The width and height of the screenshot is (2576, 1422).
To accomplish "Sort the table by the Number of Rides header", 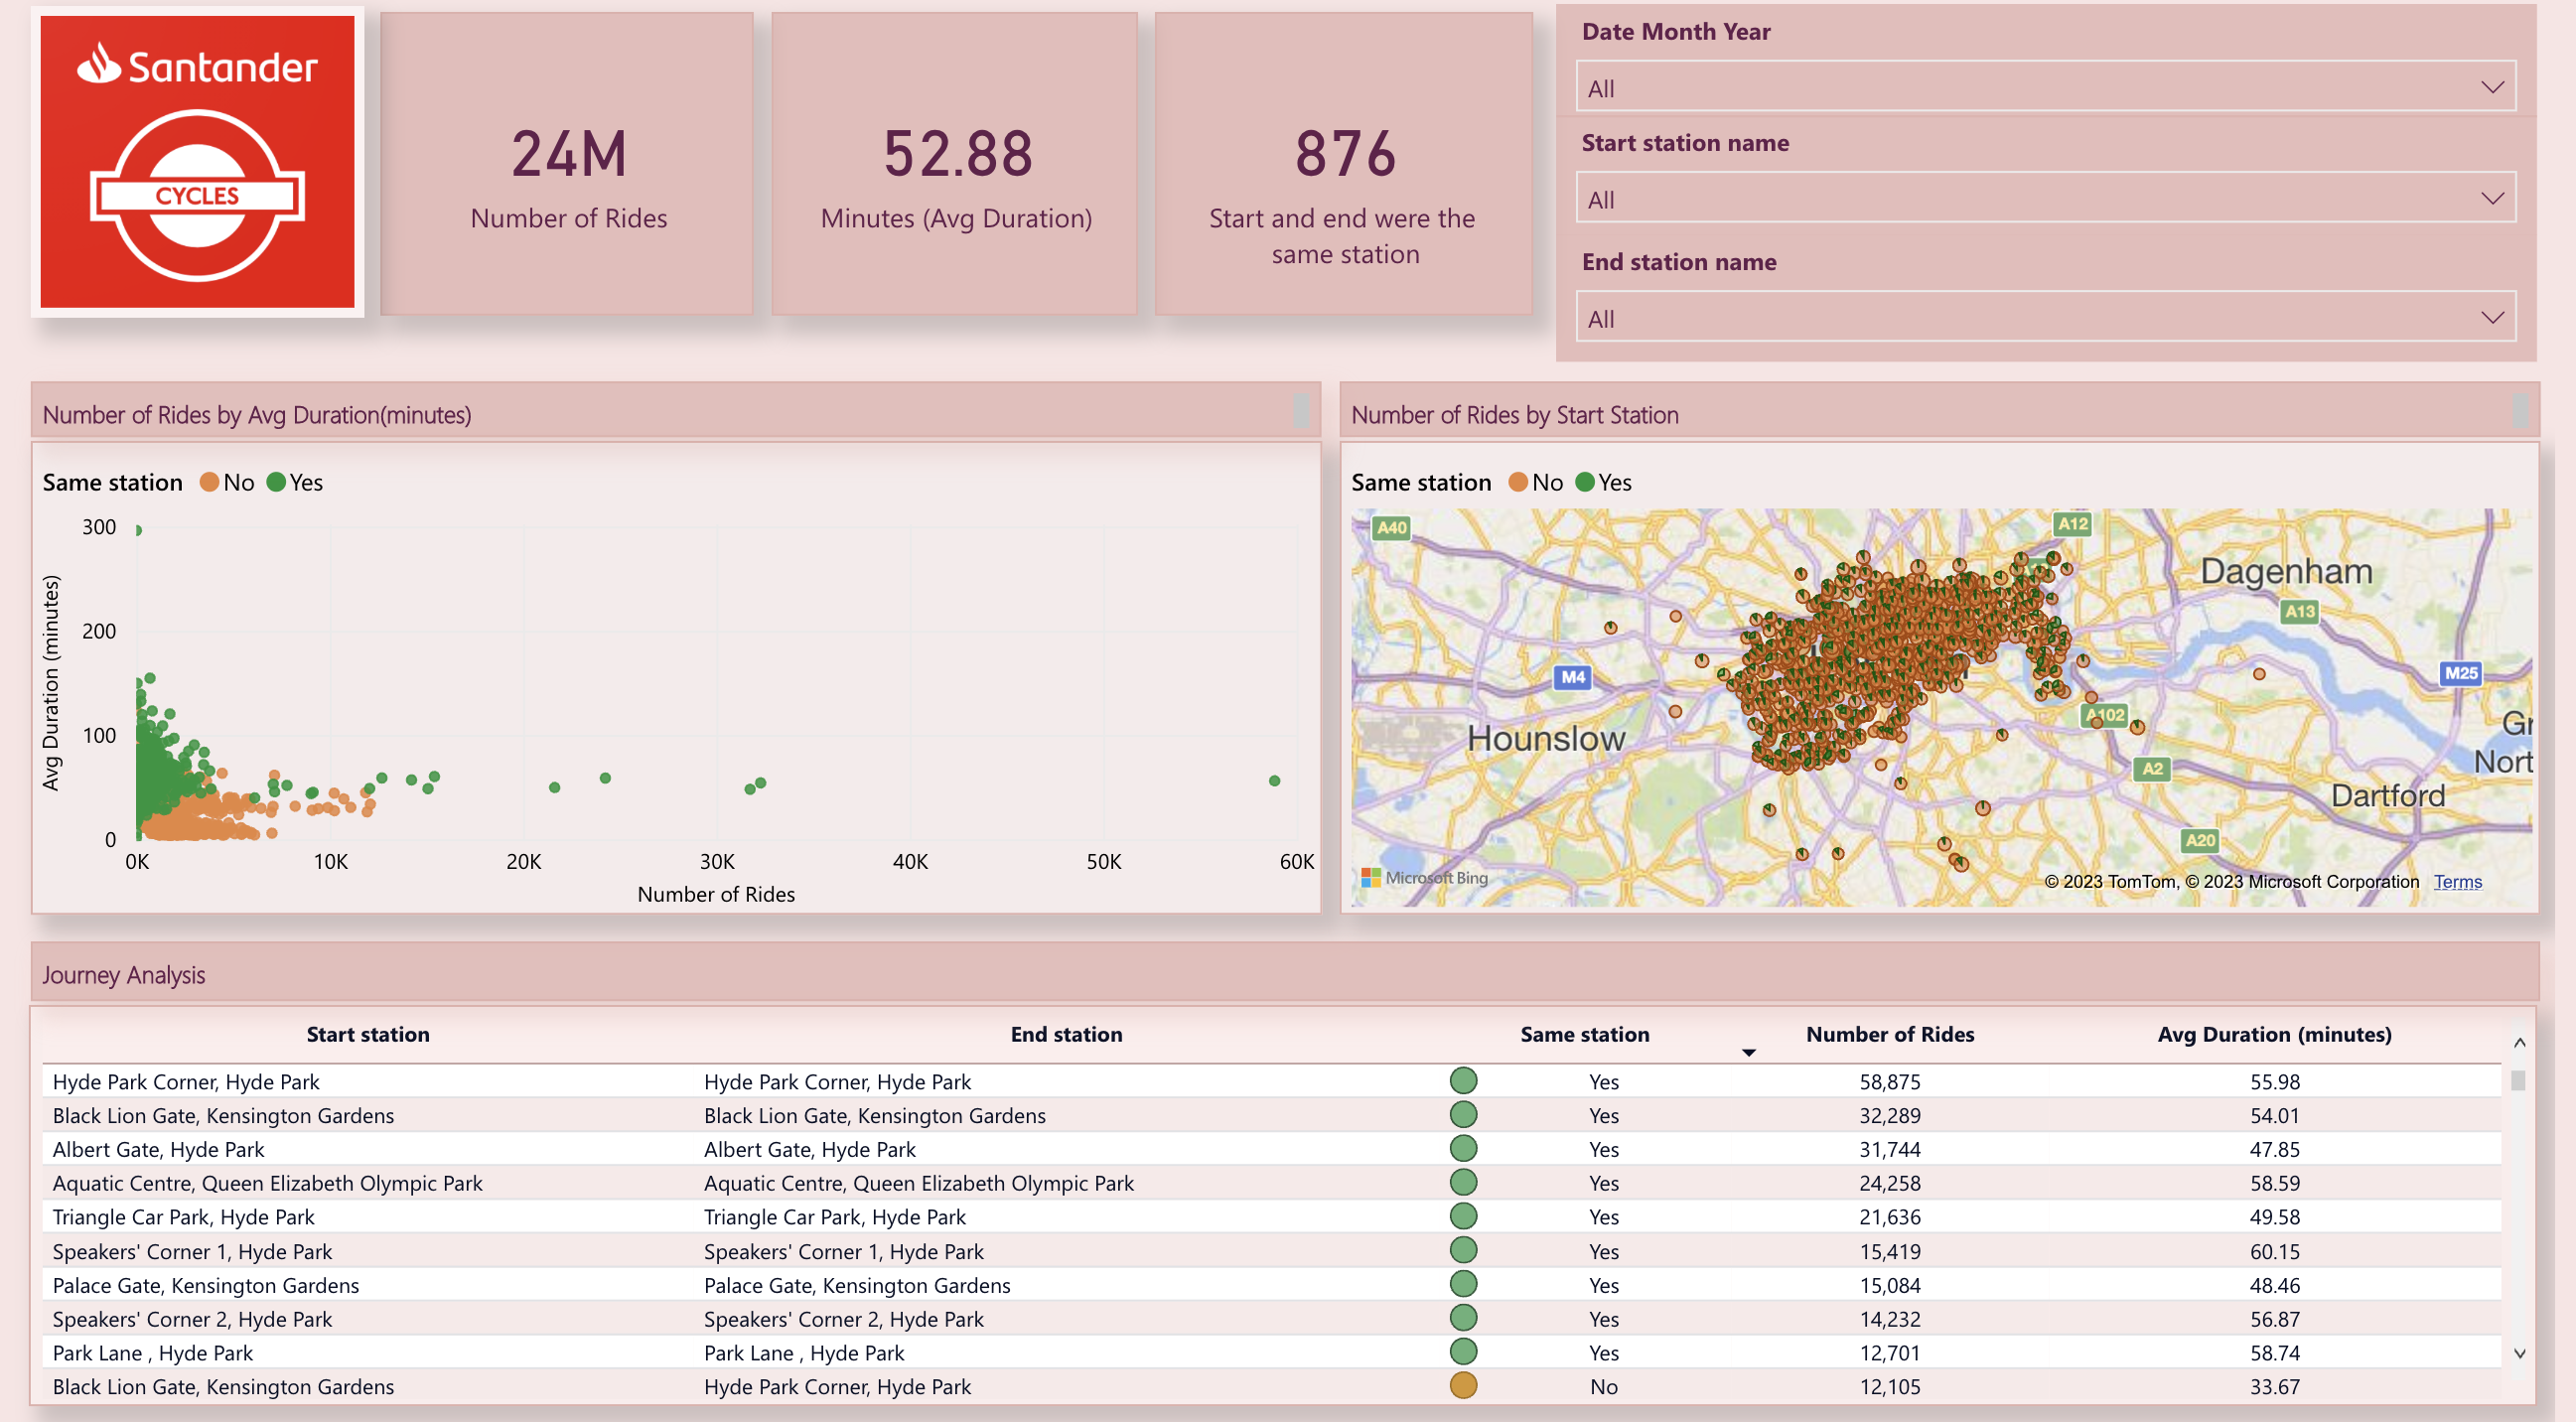I will (x=1889, y=1034).
